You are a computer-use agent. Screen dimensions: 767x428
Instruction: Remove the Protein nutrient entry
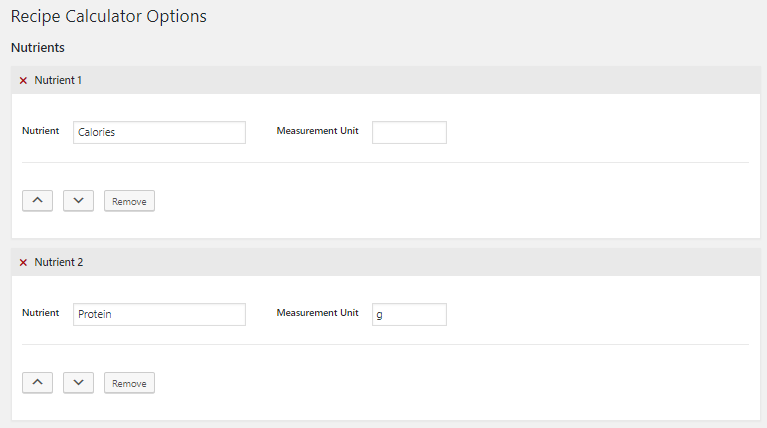coord(129,383)
